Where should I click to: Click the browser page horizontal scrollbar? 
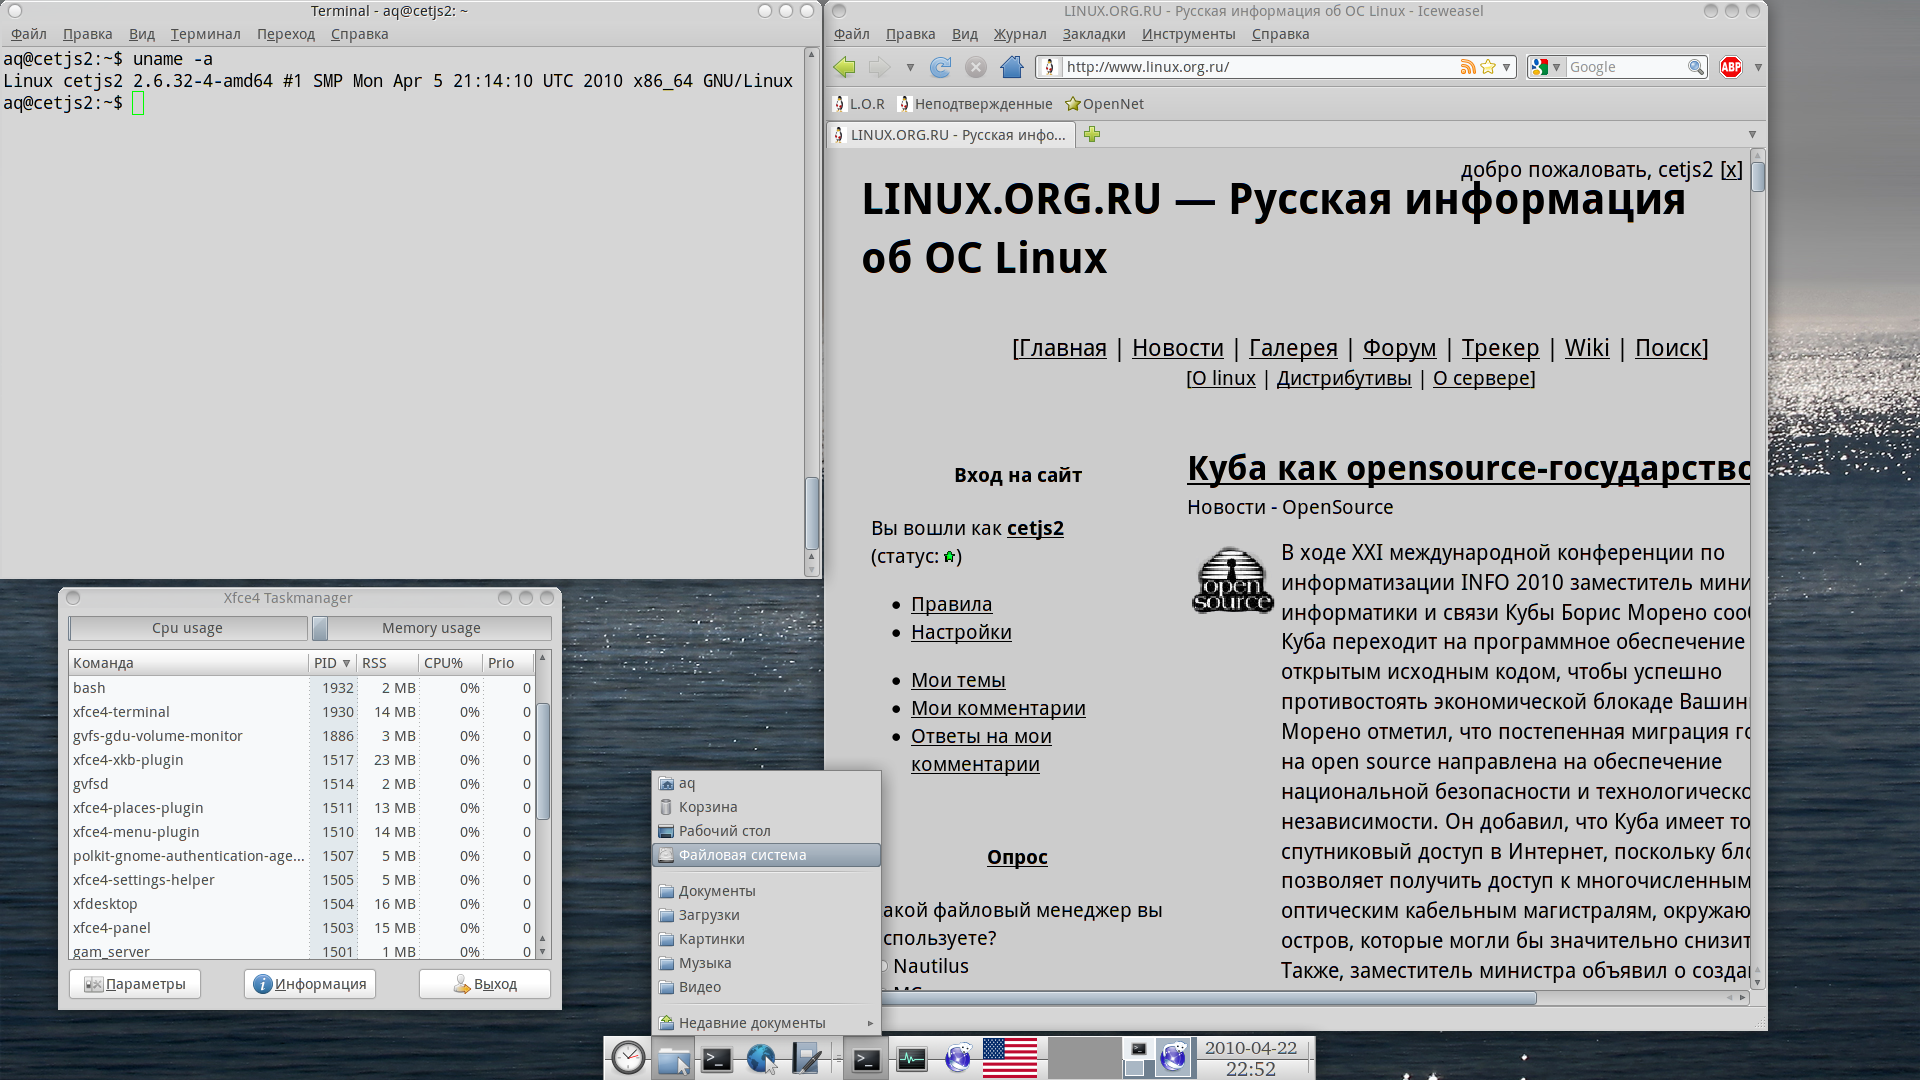tap(1207, 998)
